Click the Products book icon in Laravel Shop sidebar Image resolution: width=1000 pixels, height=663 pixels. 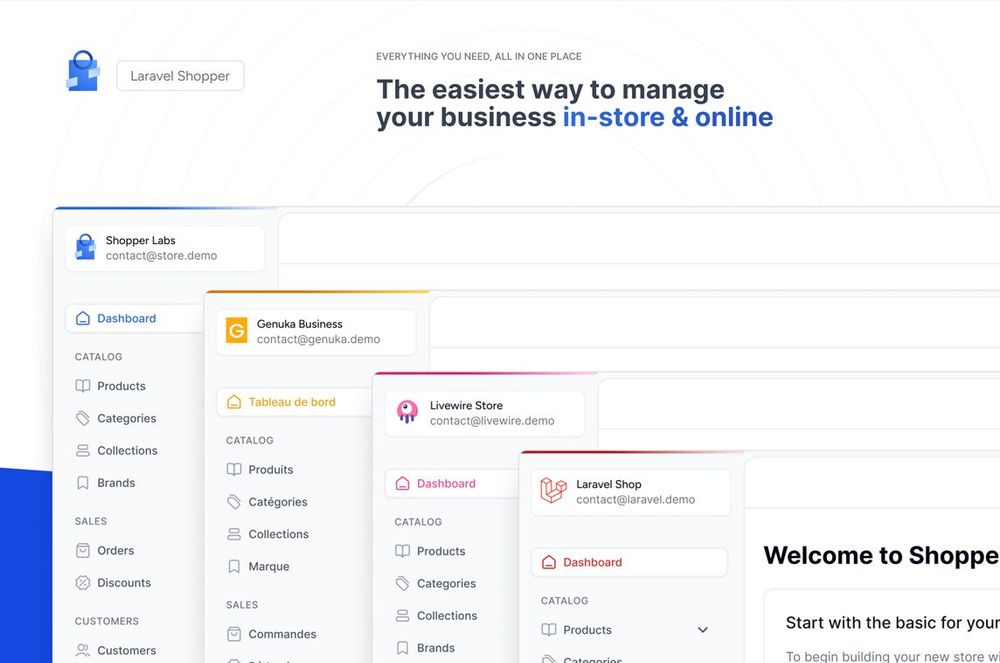click(x=548, y=630)
